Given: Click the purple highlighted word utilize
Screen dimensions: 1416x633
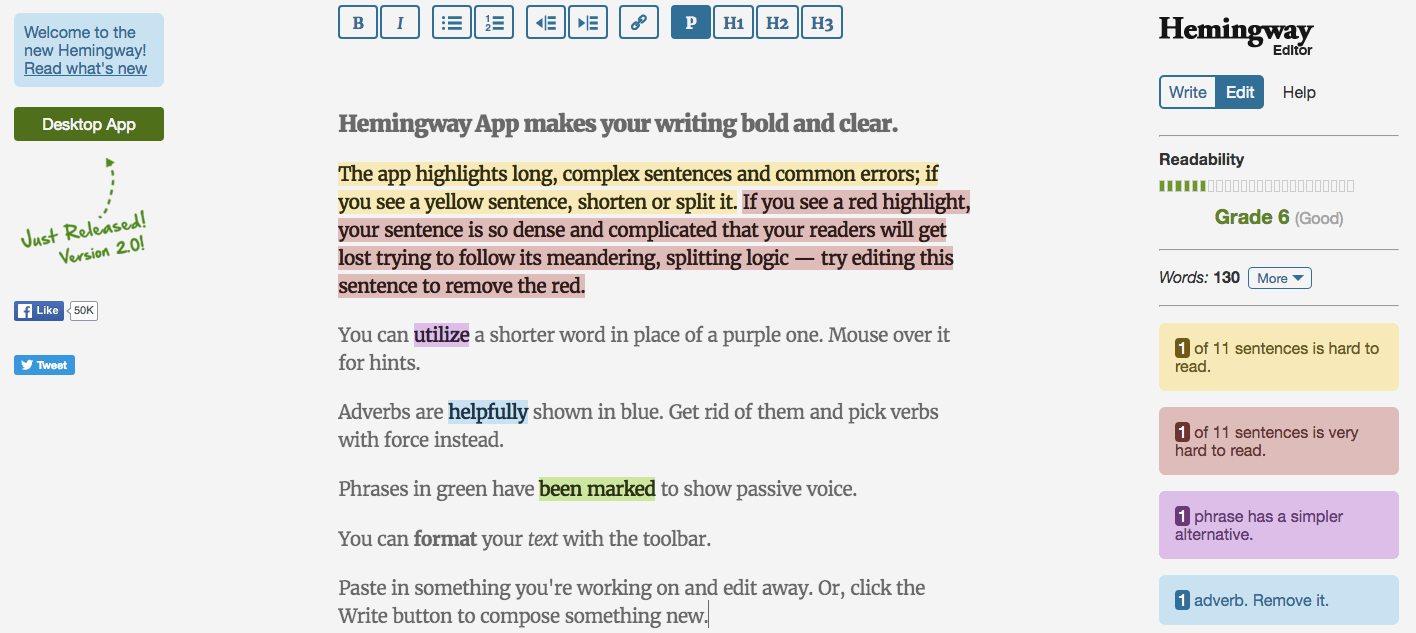Looking at the screenshot, I should click(x=441, y=335).
